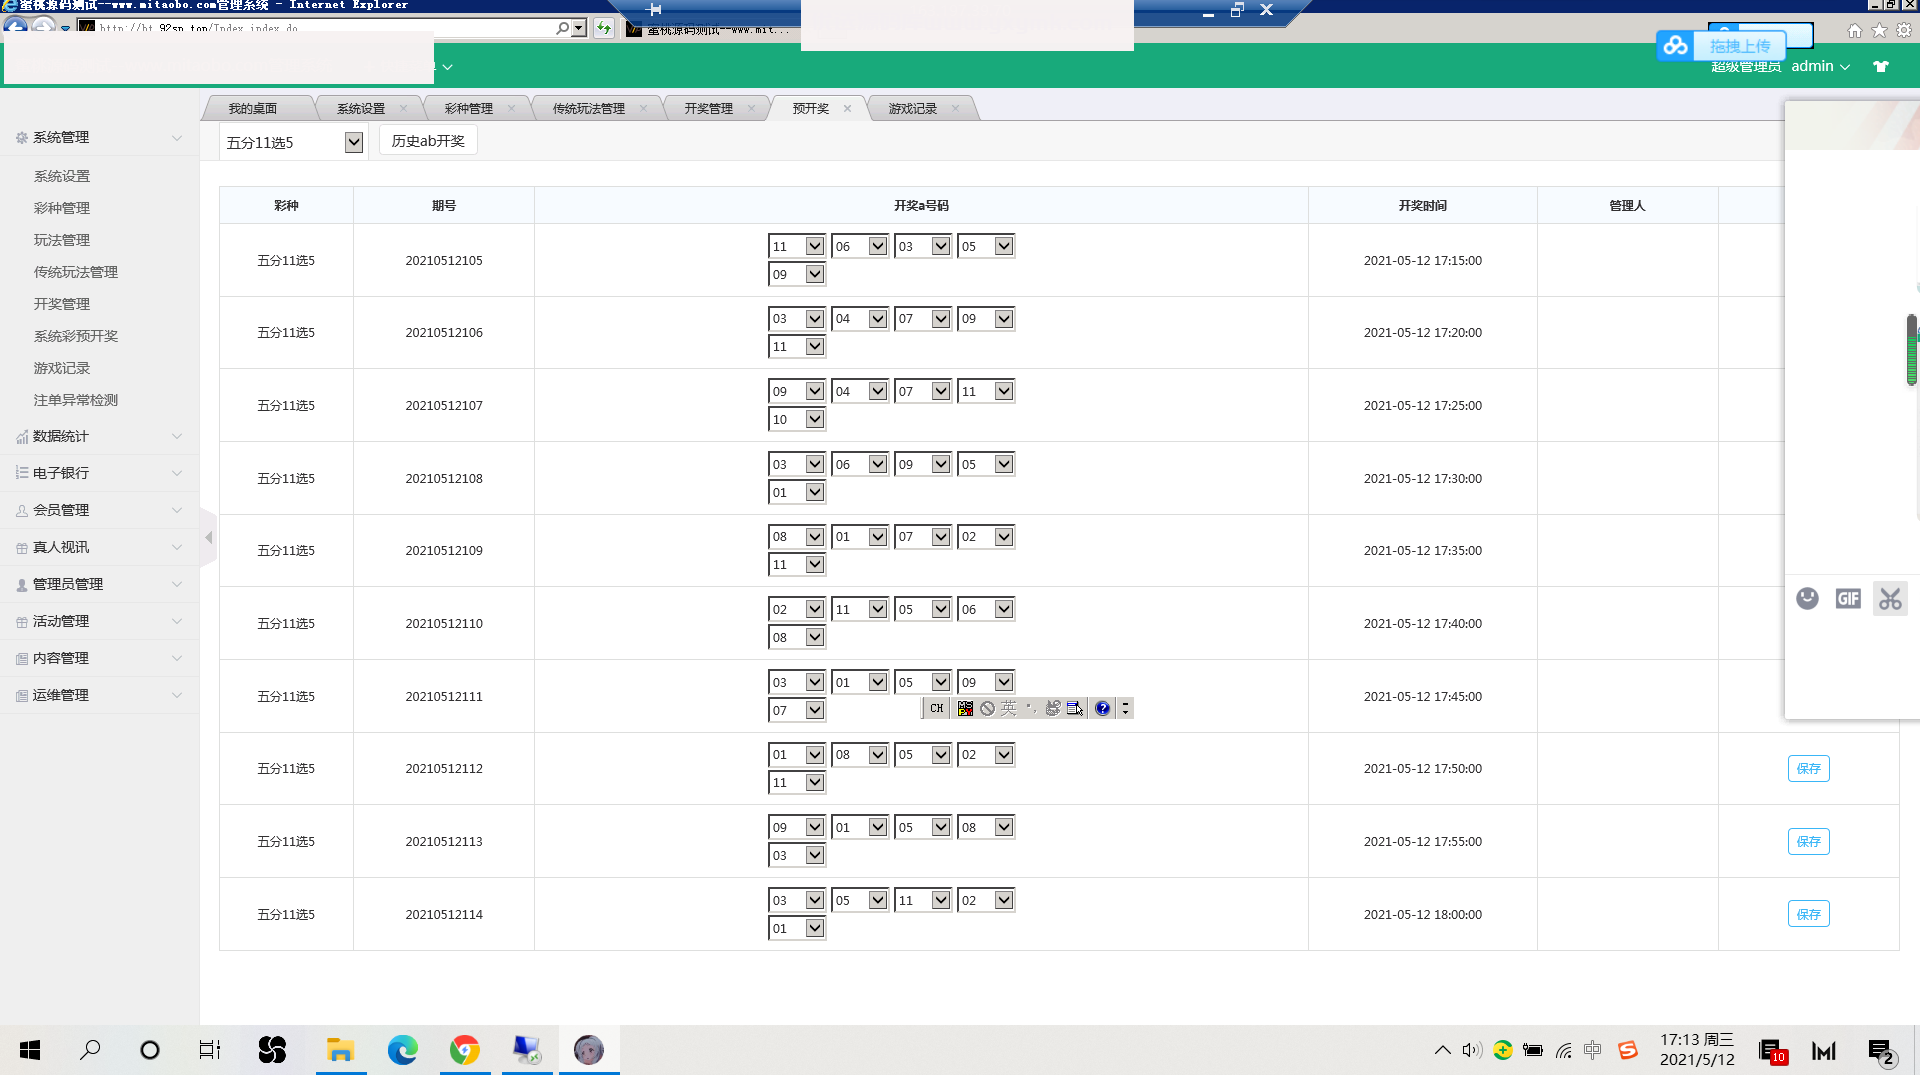1920x1075 pixels.
Task: Expand the 数据统计 sidebar section
Action: (99, 436)
